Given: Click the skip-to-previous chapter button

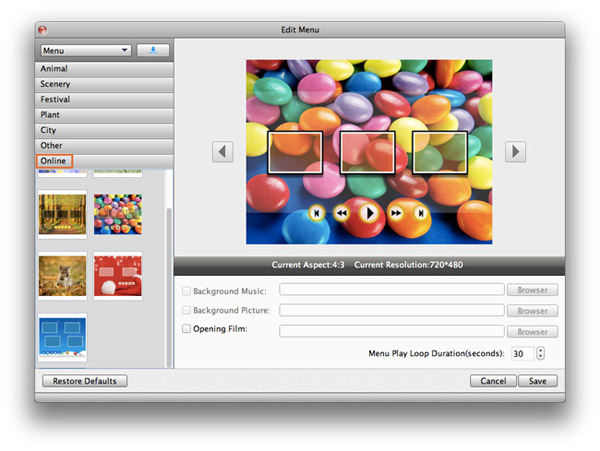Looking at the screenshot, I should pyautogui.click(x=317, y=213).
